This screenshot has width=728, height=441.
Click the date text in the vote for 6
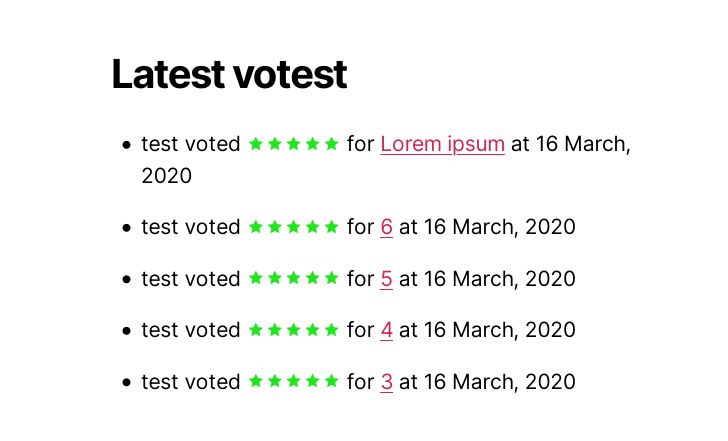pos(500,227)
